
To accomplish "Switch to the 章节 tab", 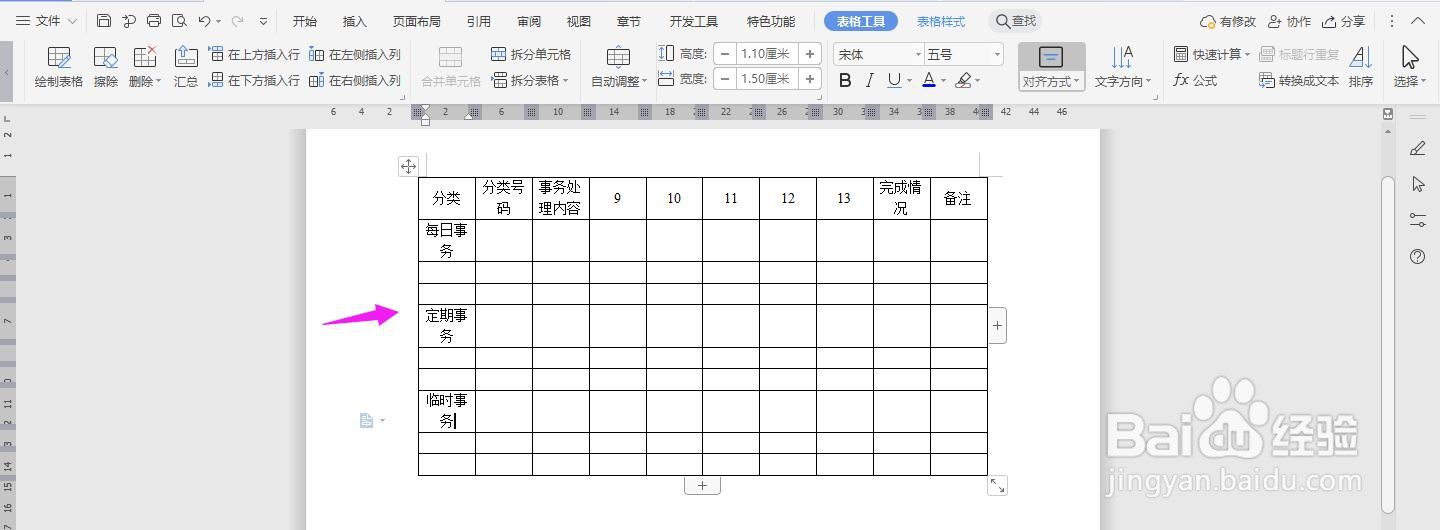I will pyautogui.click(x=629, y=21).
